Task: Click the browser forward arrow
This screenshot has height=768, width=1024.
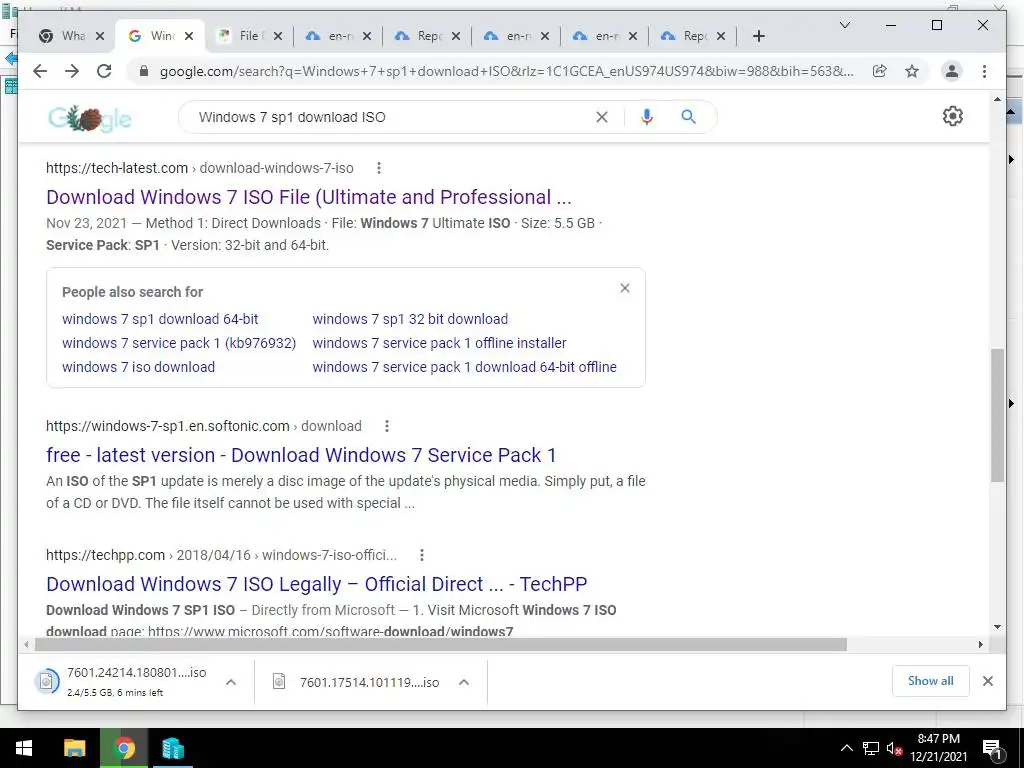Action: [x=72, y=71]
